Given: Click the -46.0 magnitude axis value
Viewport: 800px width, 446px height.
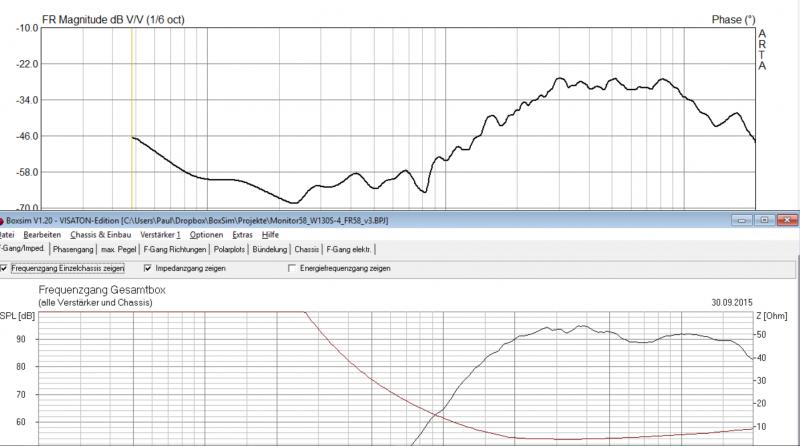Looking at the screenshot, I should pos(28,136).
